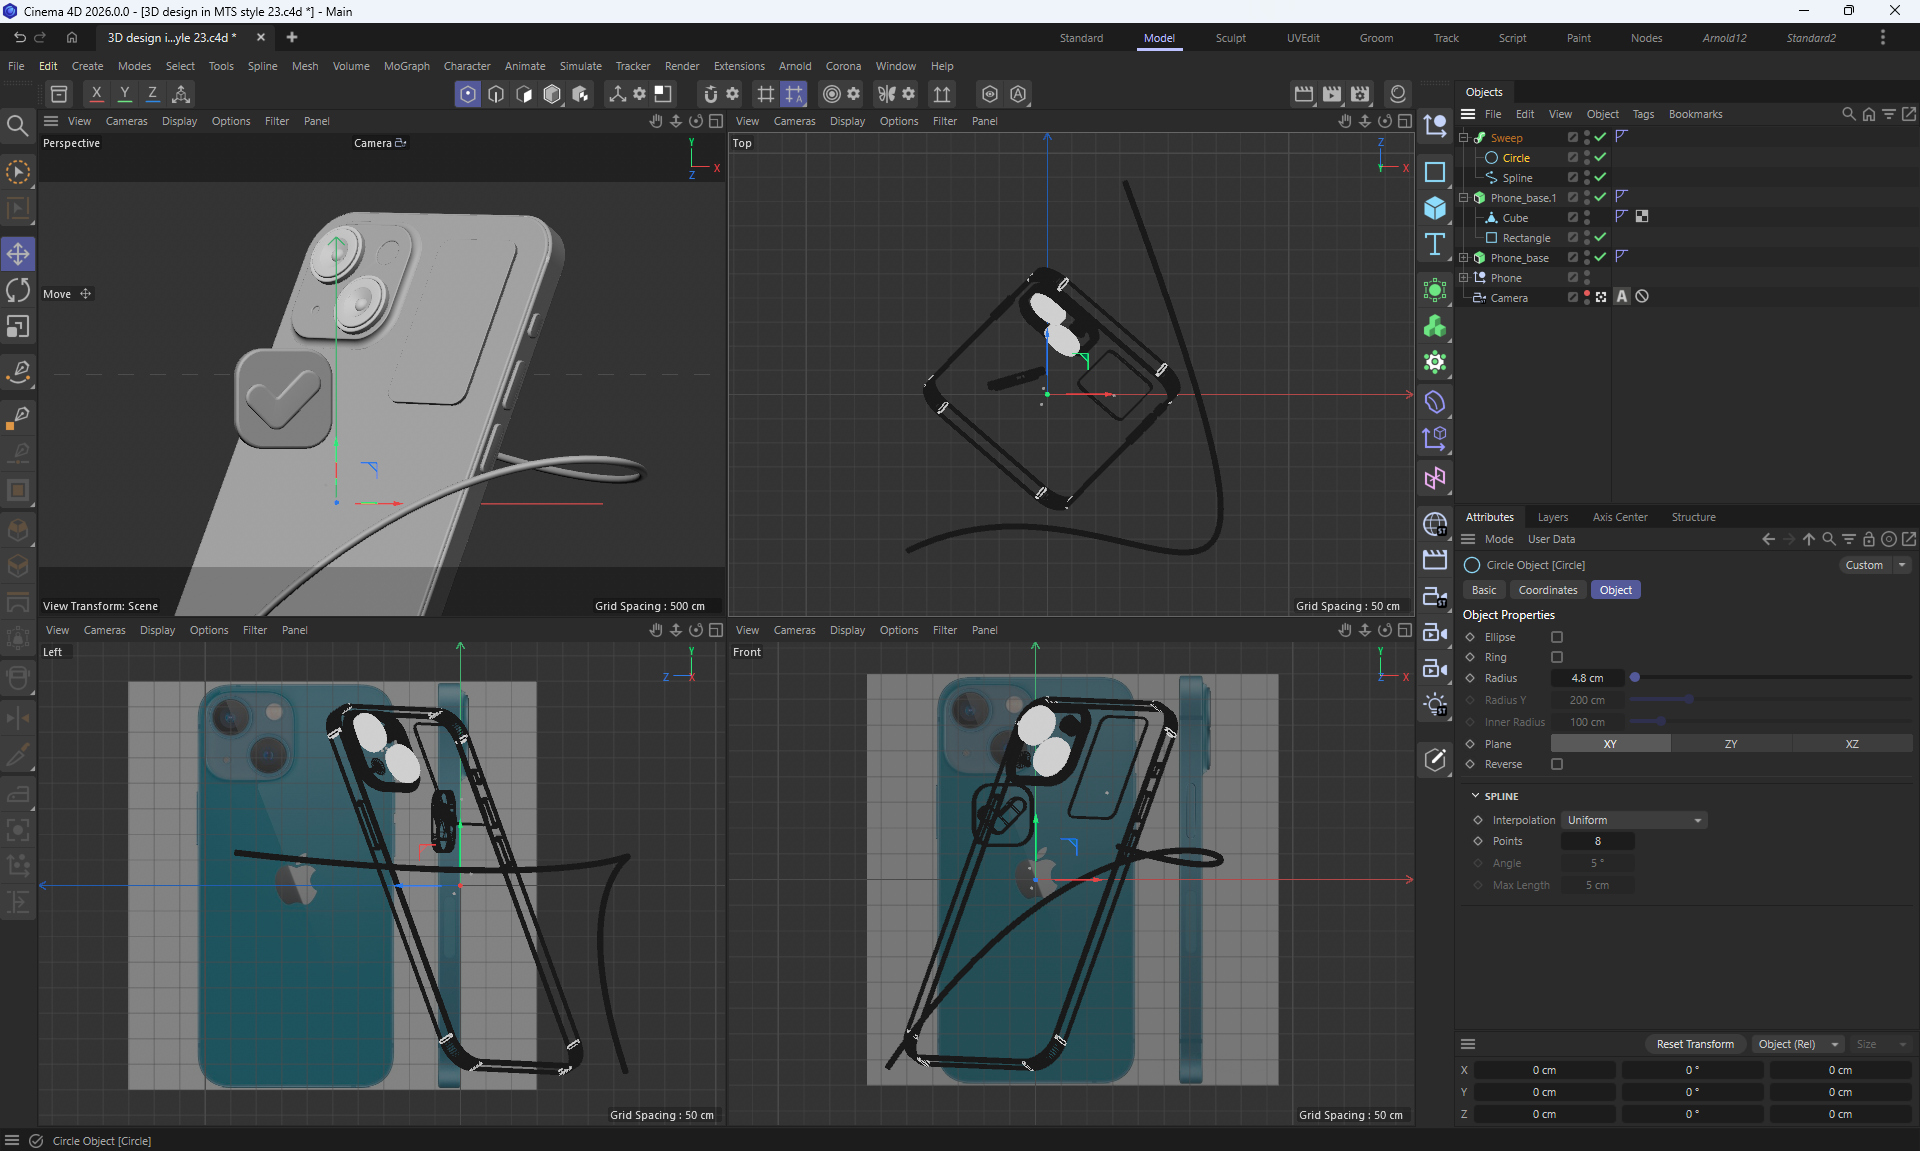This screenshot has width=1920, height=1151.
Task: Open the search icon in left toolbar
Action: pos(18,126)
